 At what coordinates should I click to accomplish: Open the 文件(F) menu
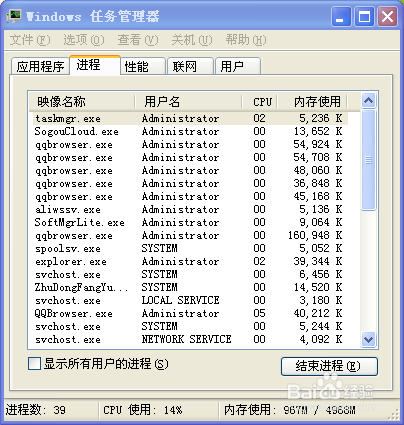[30, 40]
